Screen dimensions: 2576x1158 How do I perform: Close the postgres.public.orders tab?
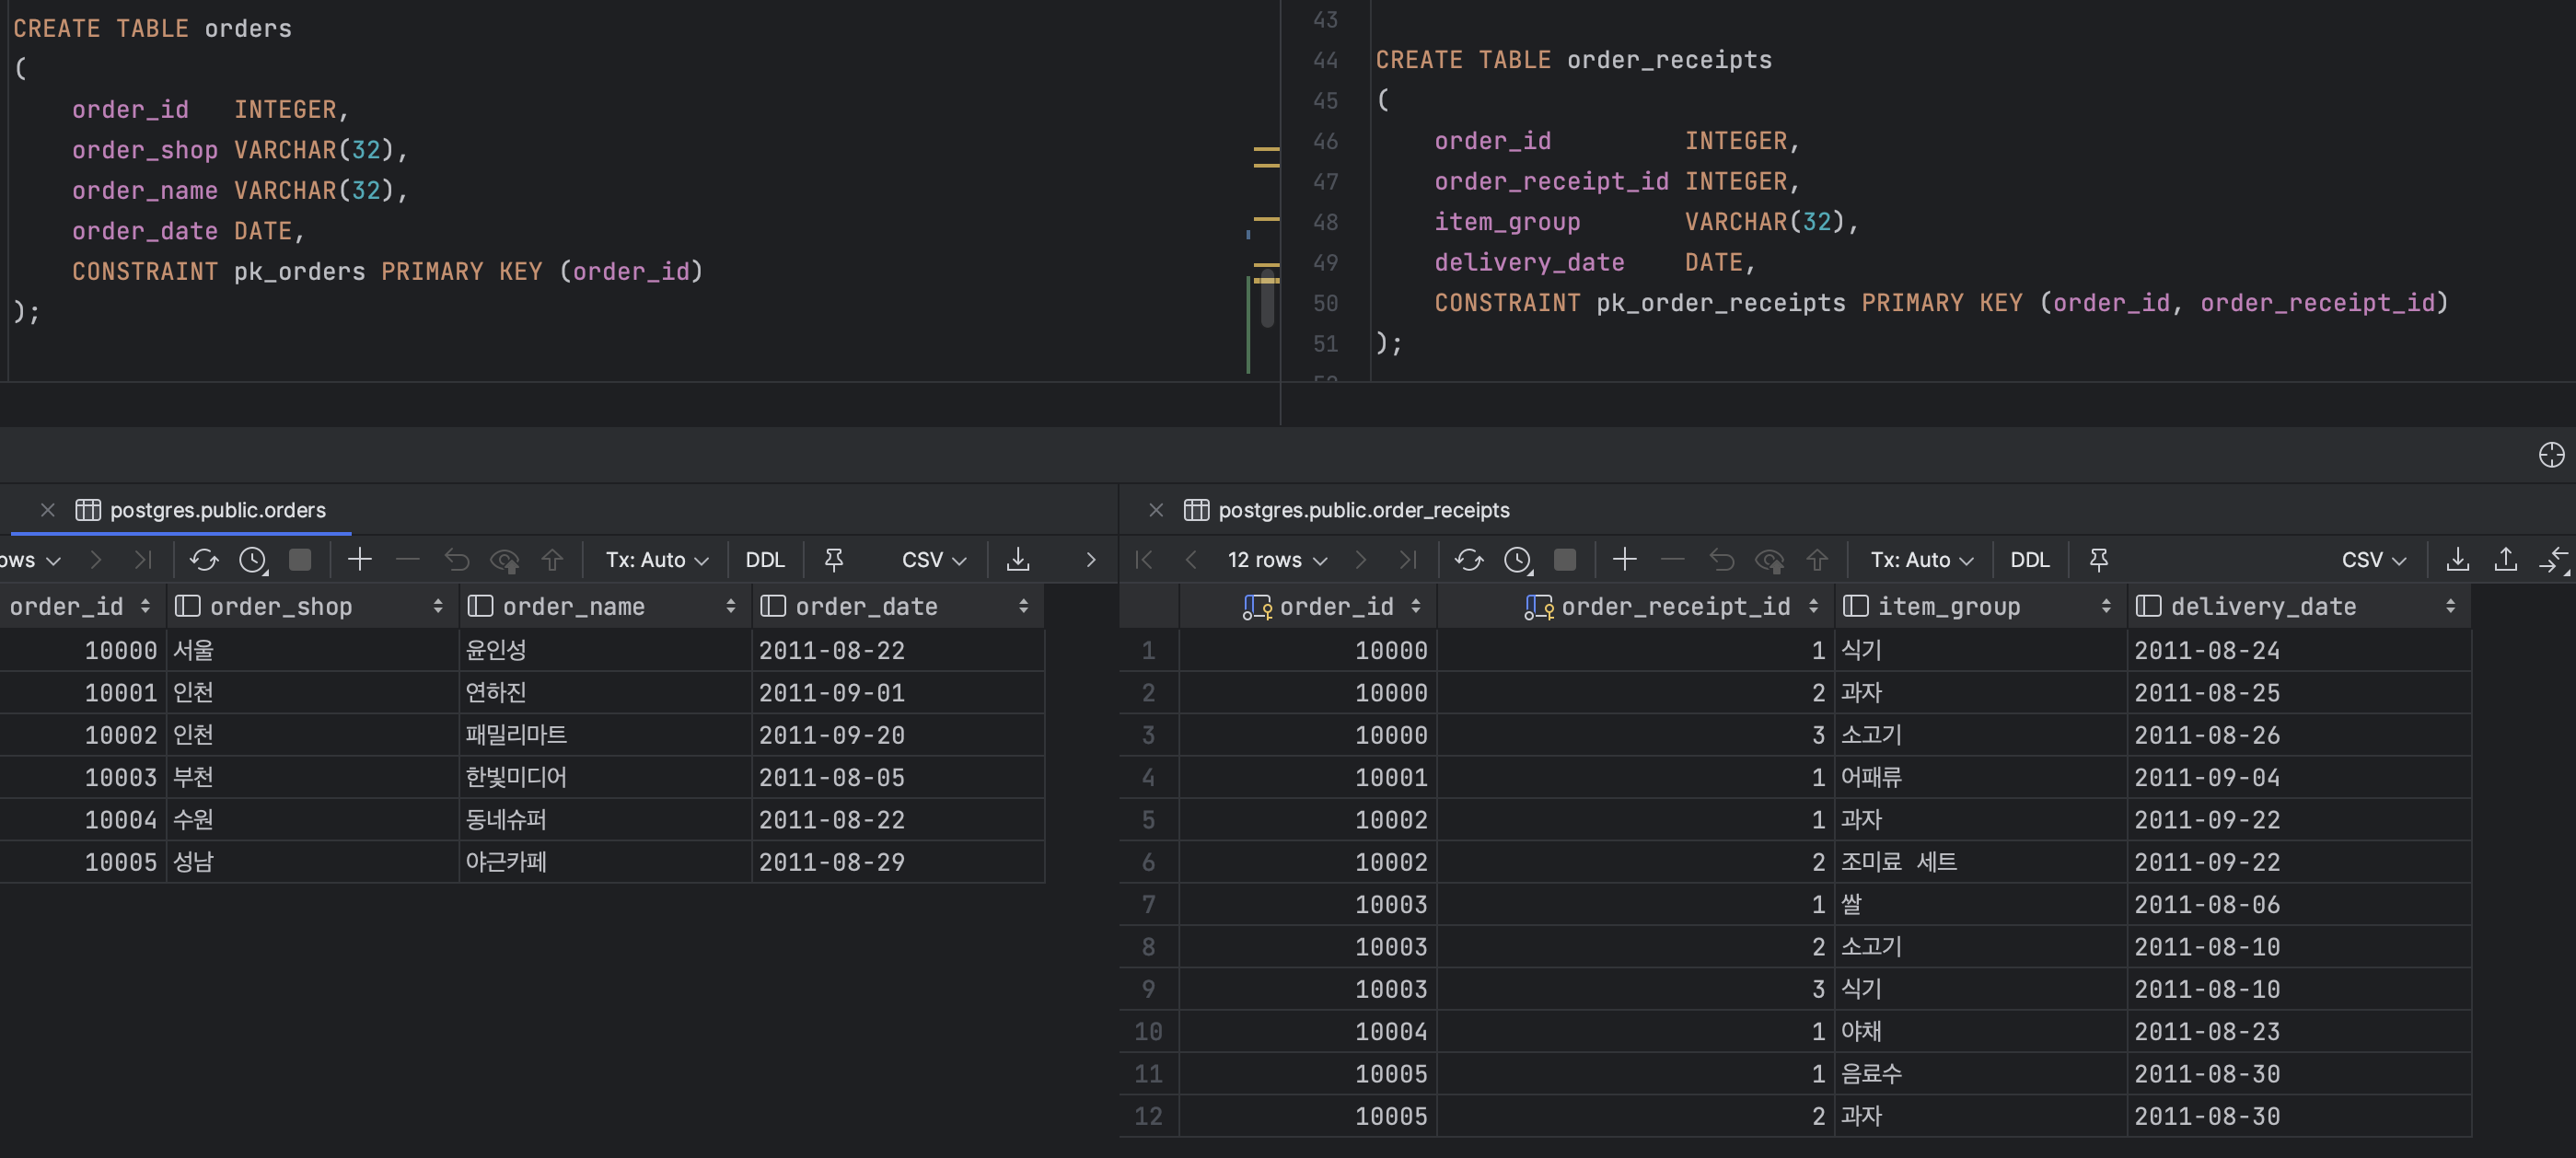pos(48,510)
